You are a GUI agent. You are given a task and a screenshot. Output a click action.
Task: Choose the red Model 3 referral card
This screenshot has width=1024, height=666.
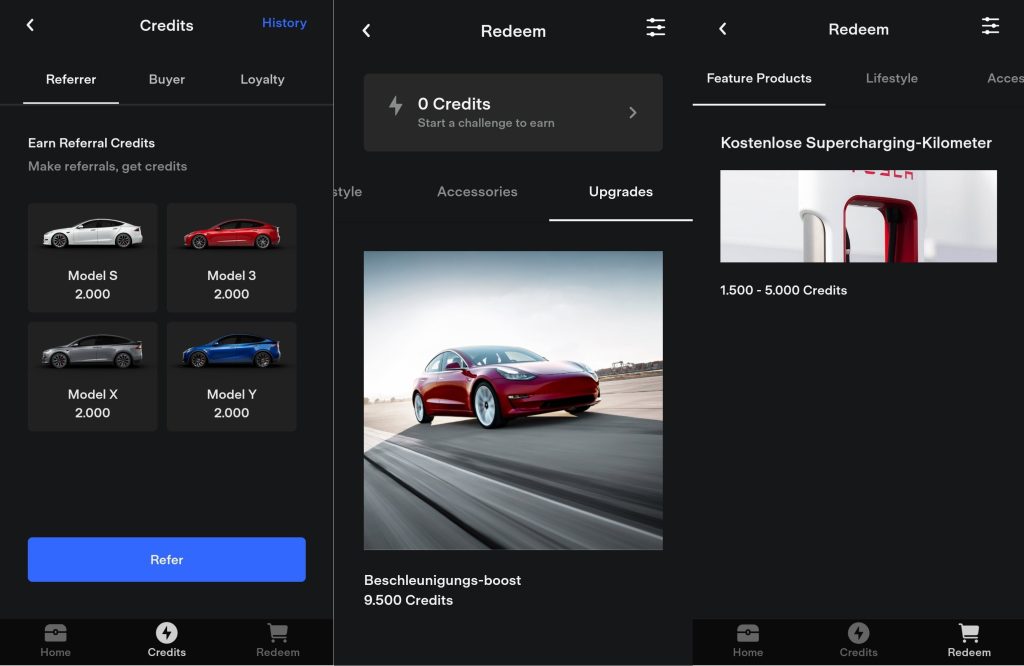tap(231, 258)
